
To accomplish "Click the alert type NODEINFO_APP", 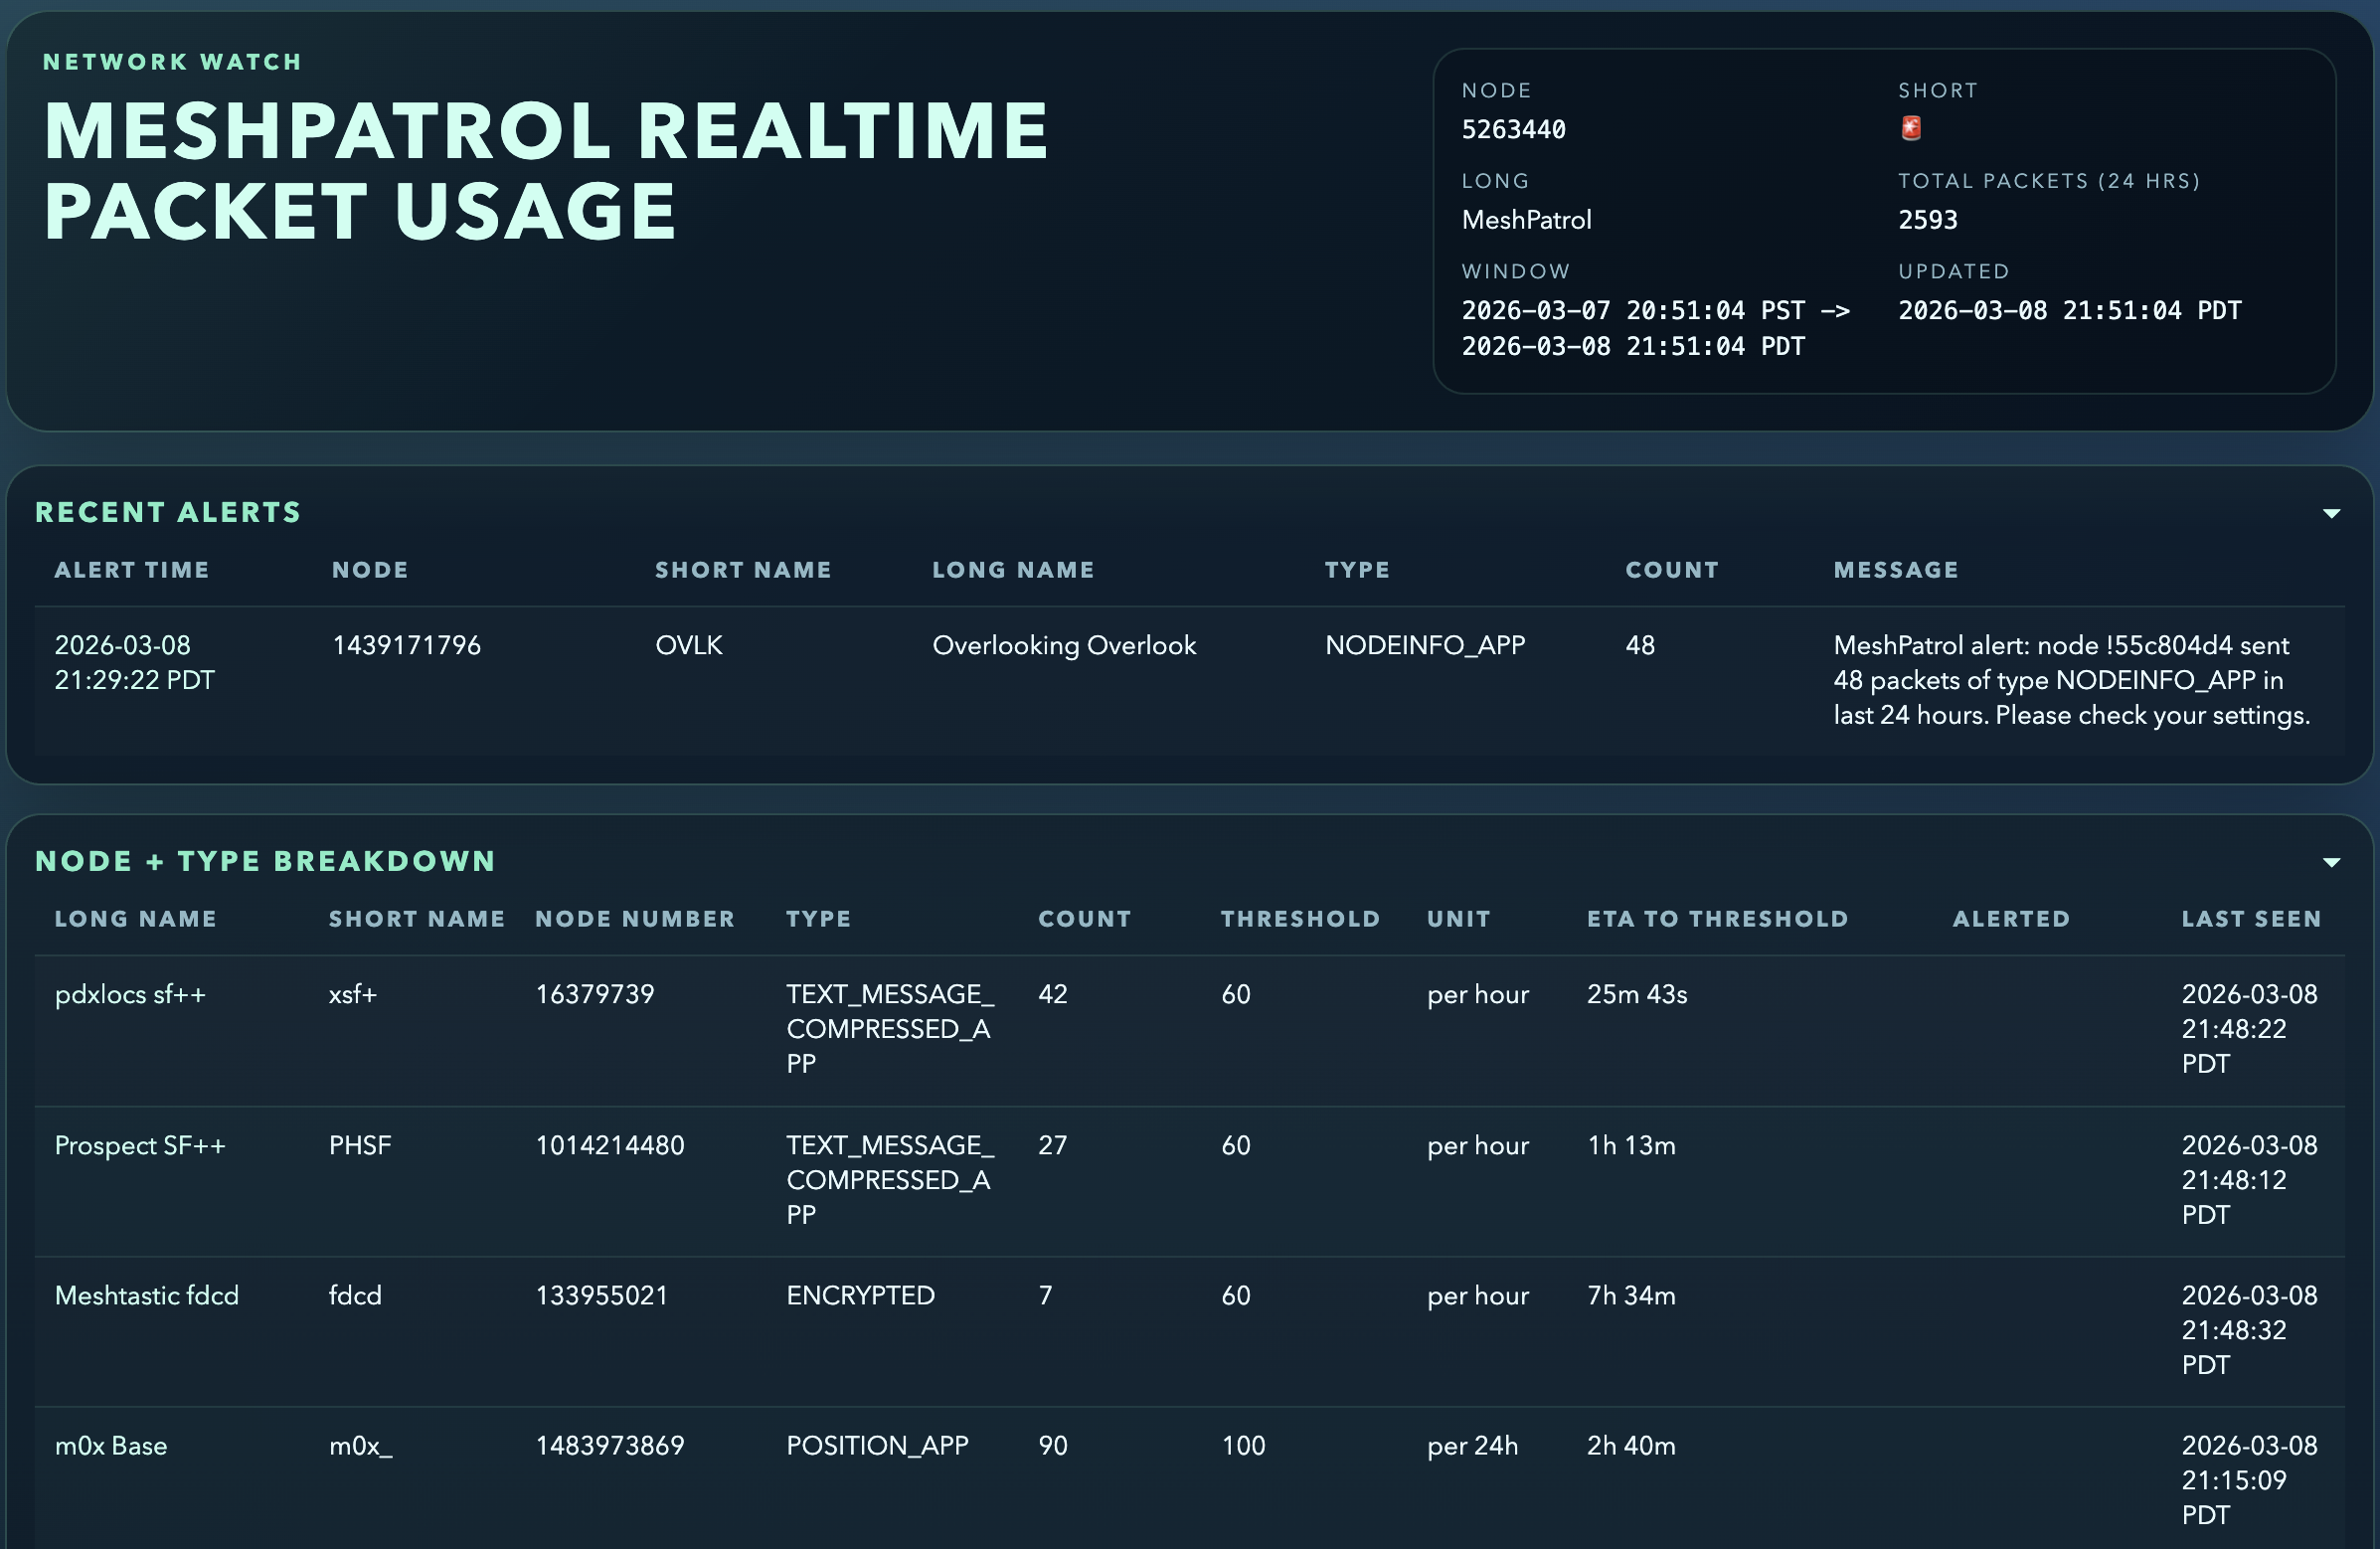I will [x=1425, y=645].
